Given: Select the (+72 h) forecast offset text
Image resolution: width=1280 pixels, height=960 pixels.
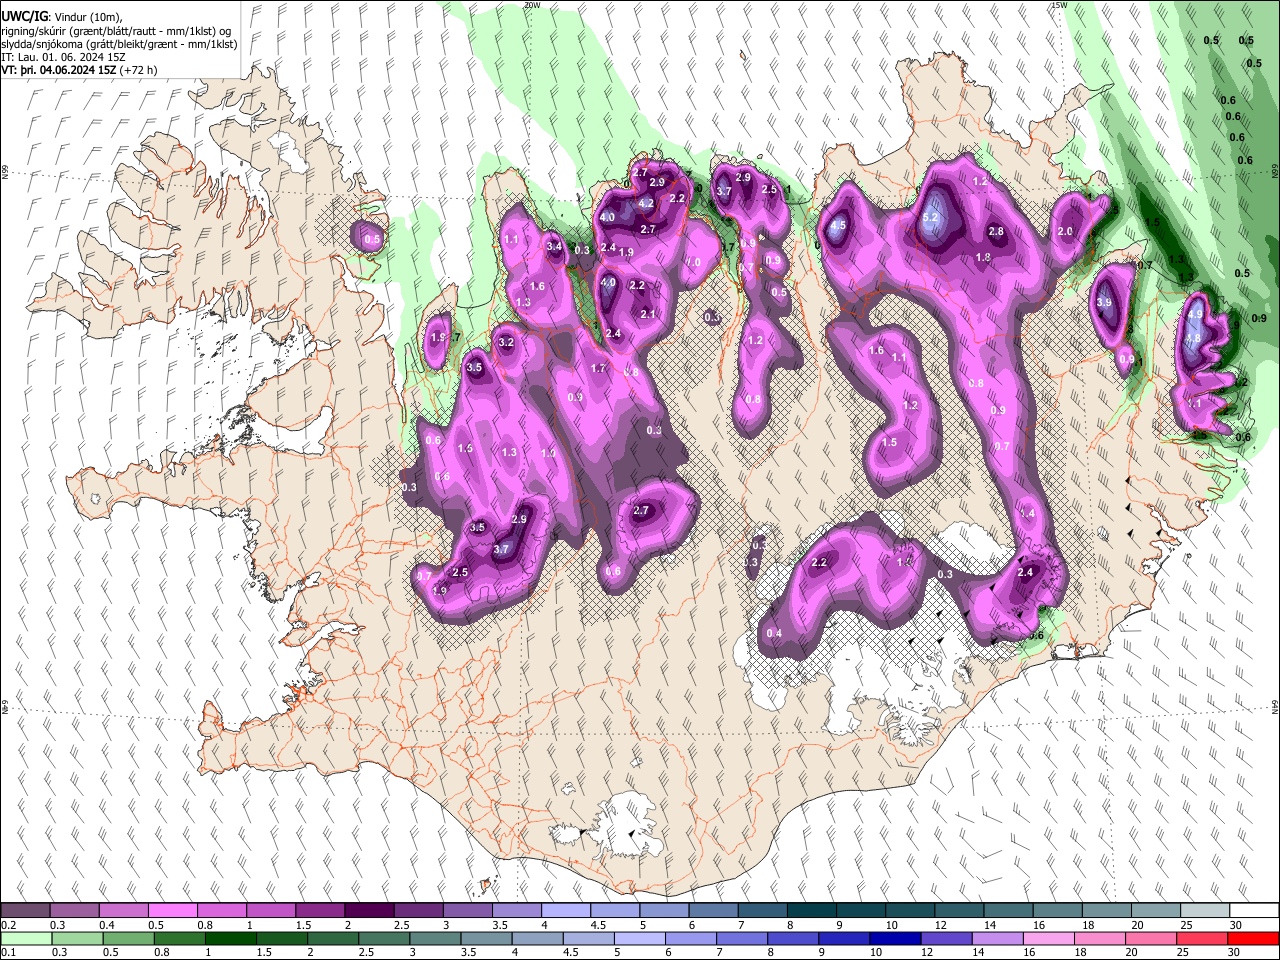Looking at the screenshot, I should 139,70.
